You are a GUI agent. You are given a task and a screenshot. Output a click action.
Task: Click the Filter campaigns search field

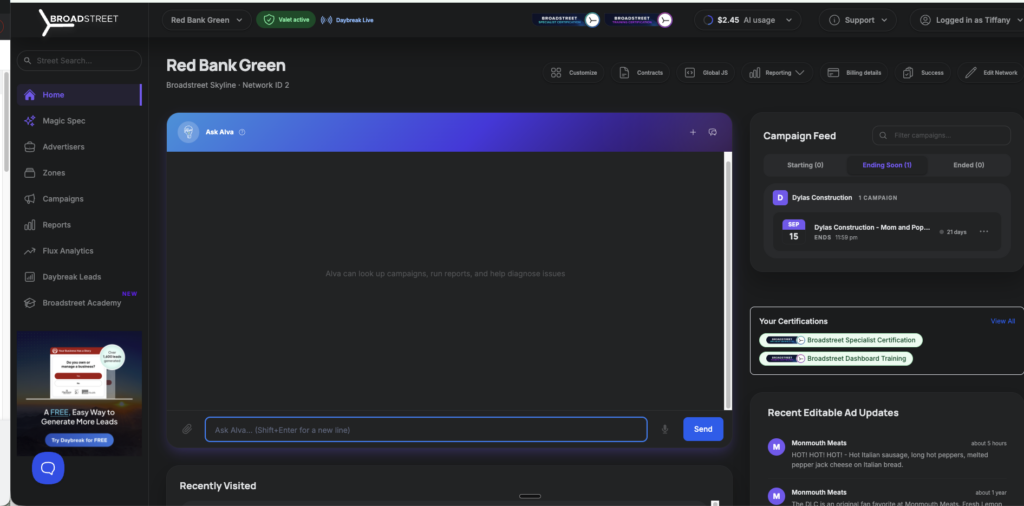[941, 135]
